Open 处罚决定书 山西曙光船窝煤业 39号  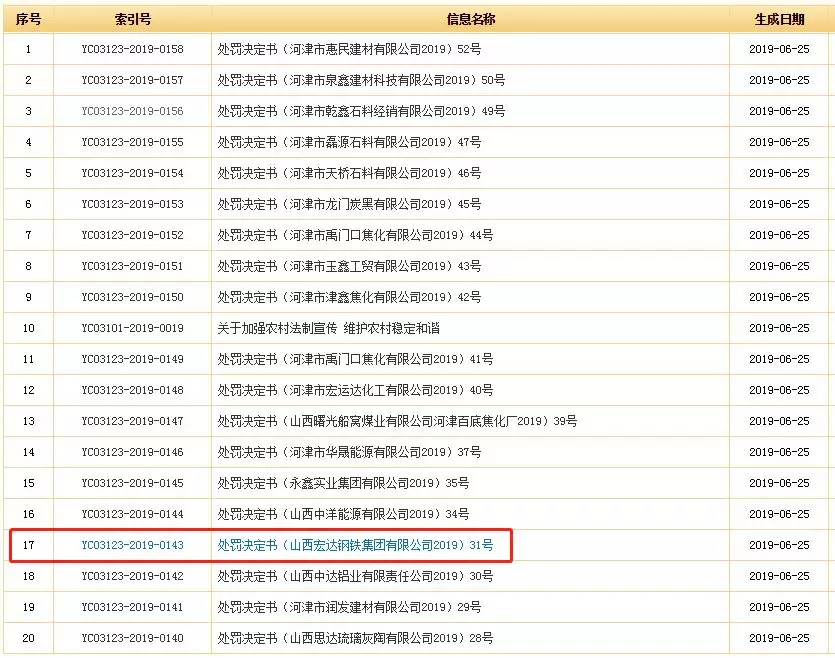tap(397, 421)
